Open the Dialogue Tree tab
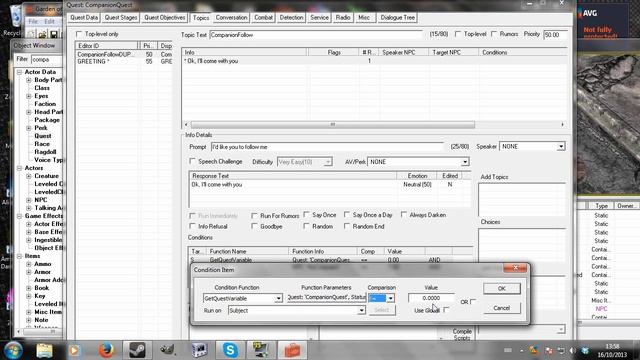Viewport: 640px width, 360px height. click(x=398, y=18)
